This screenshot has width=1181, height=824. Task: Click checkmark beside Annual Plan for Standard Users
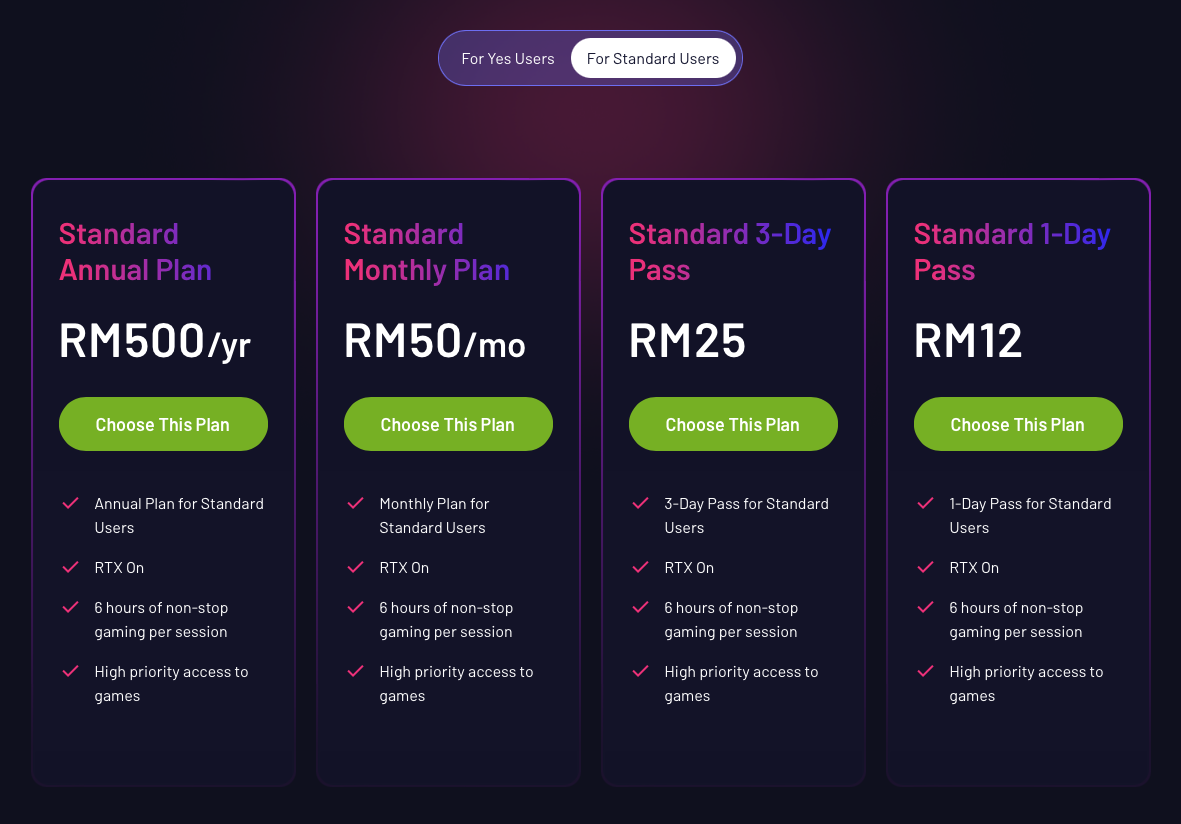pos(71,503)
